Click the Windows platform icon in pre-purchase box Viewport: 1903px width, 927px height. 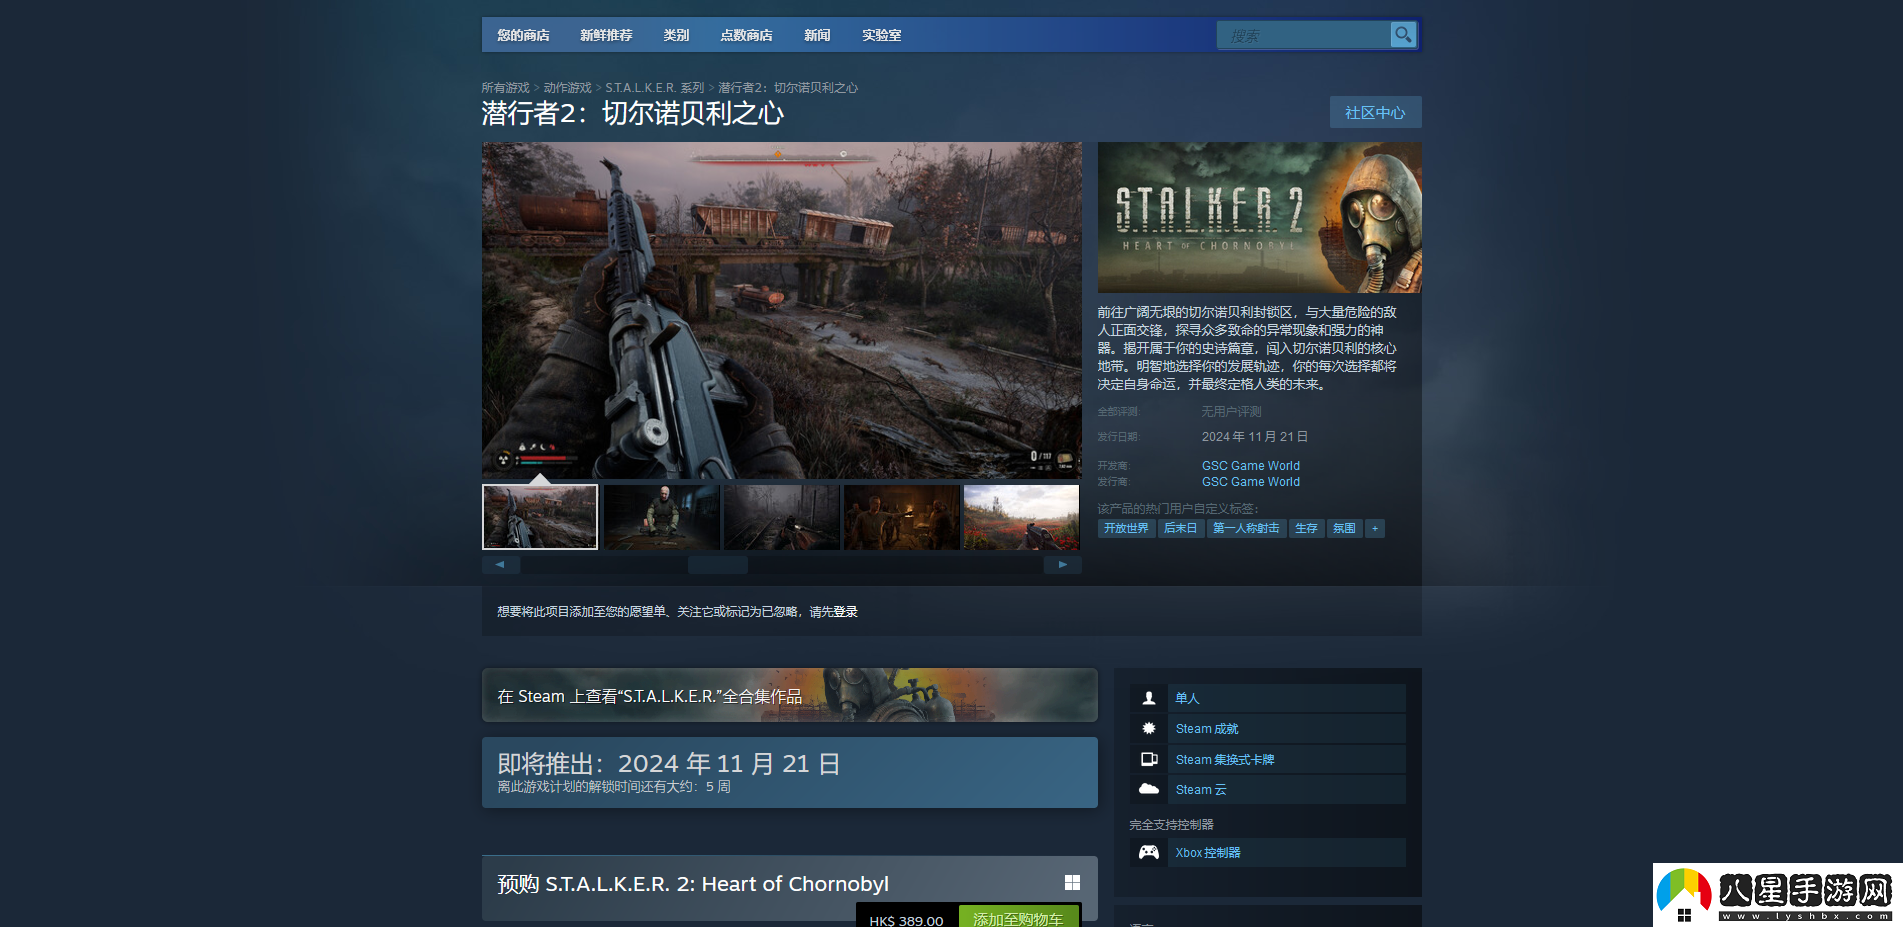pos(1072,883)
